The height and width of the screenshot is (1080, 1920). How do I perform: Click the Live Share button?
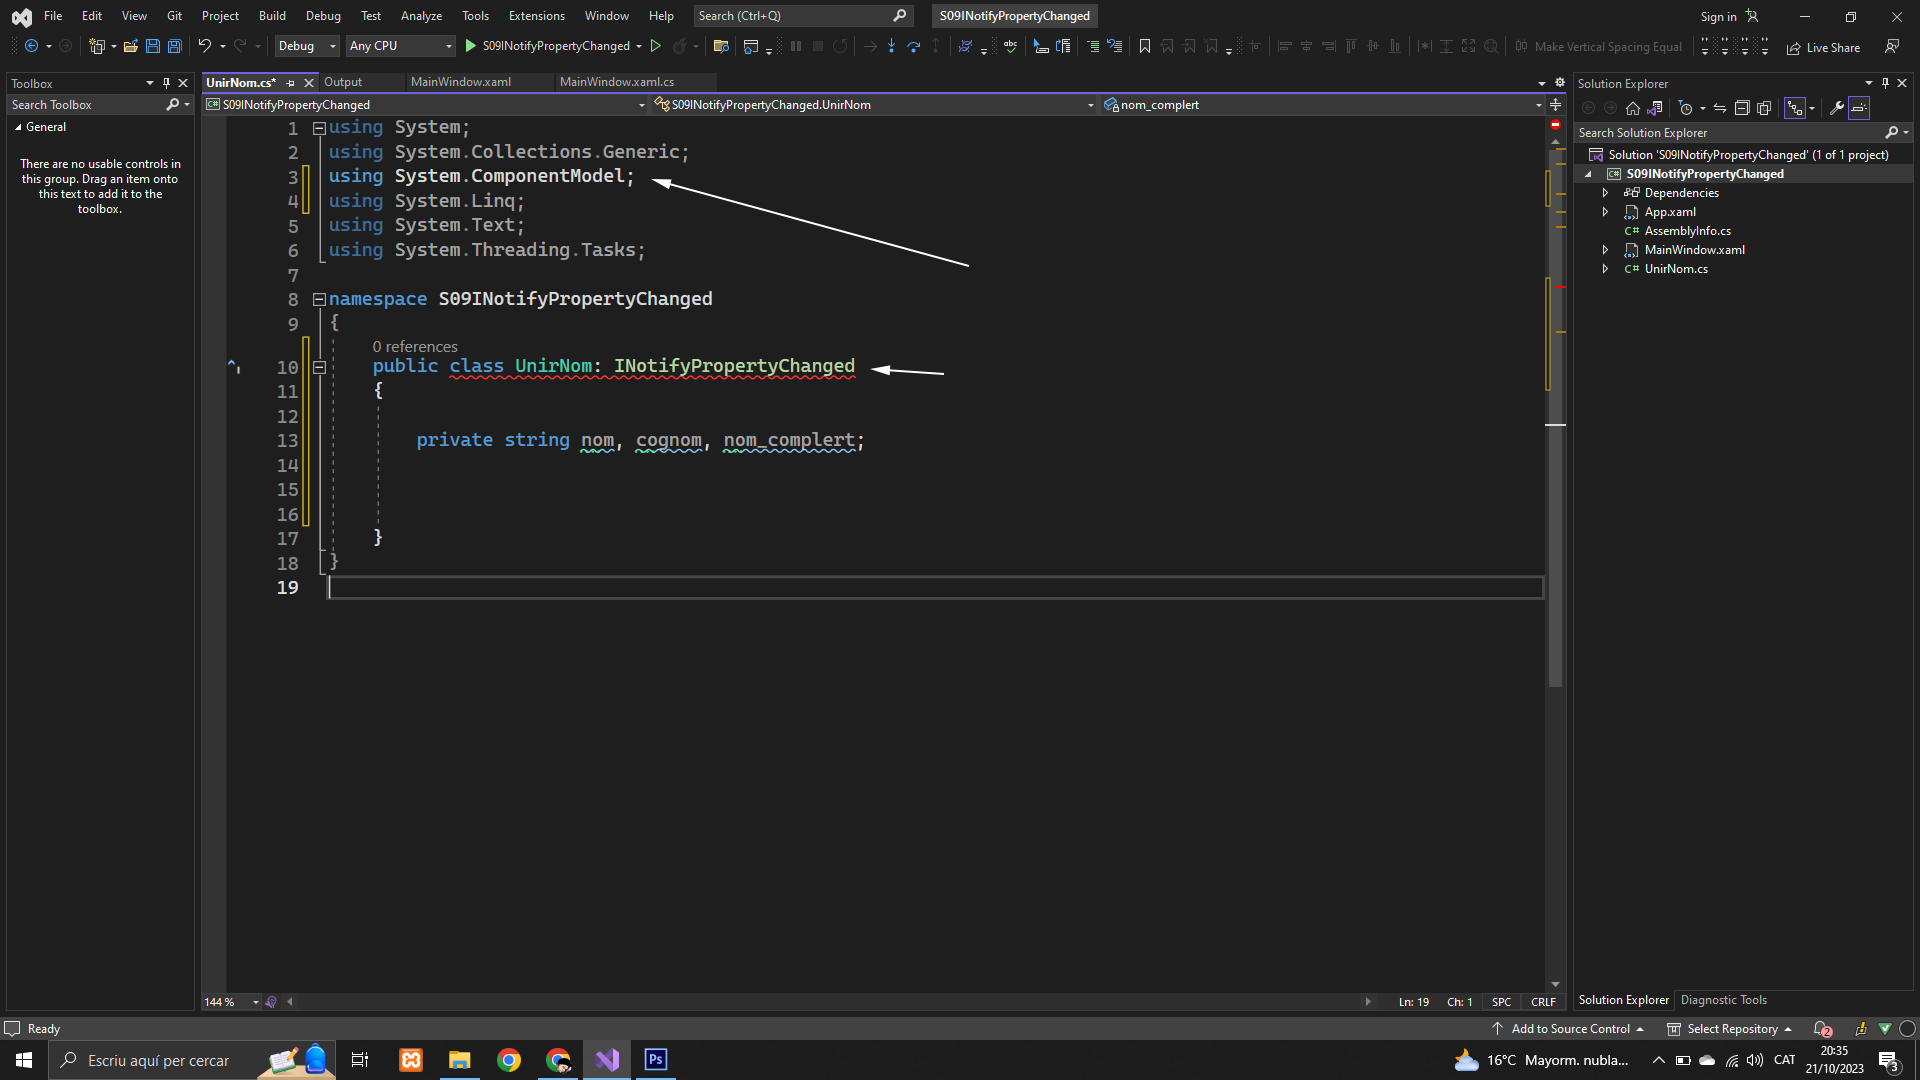(1823, 47)
